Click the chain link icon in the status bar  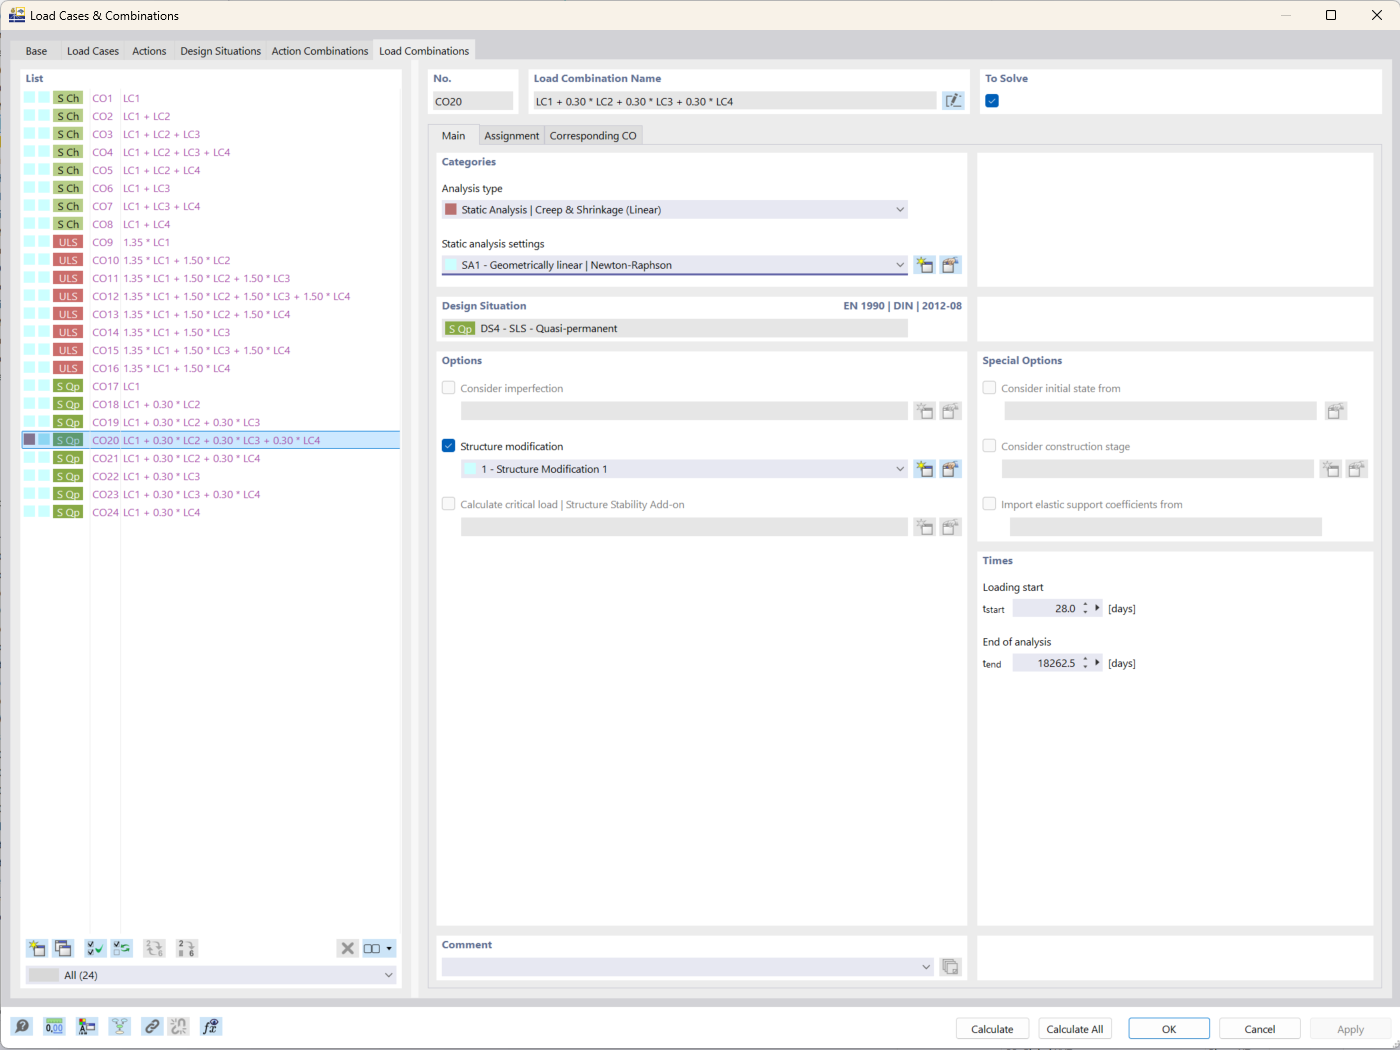(x=152, y=1026)
